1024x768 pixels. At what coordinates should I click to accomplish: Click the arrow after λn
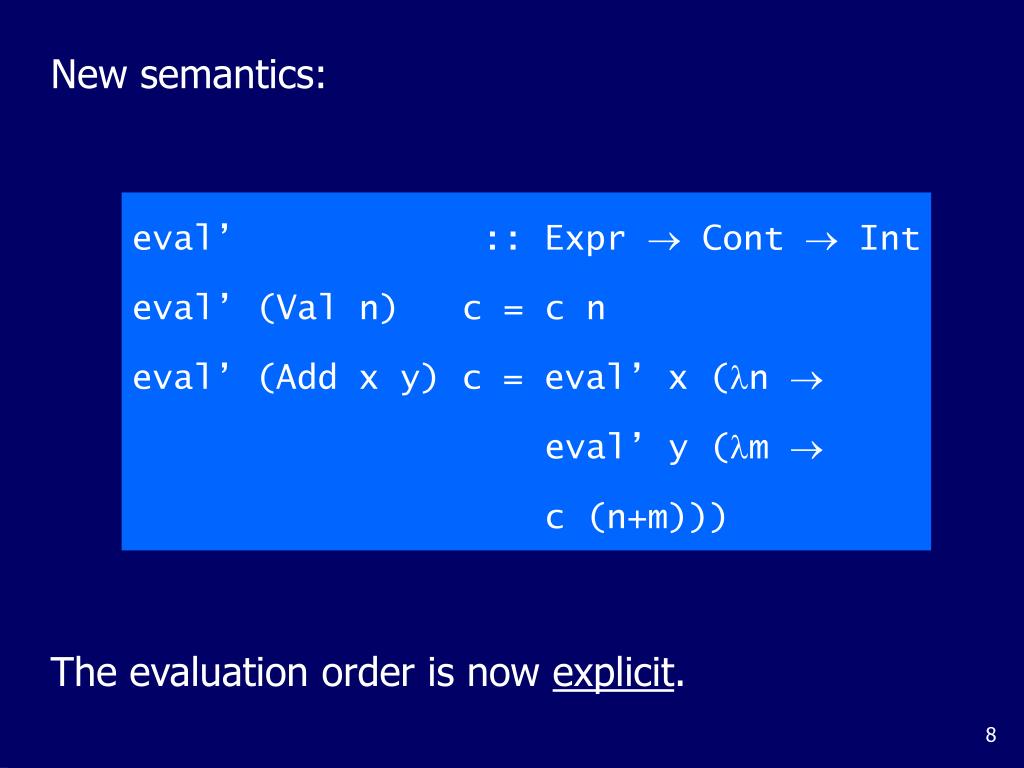807,381
